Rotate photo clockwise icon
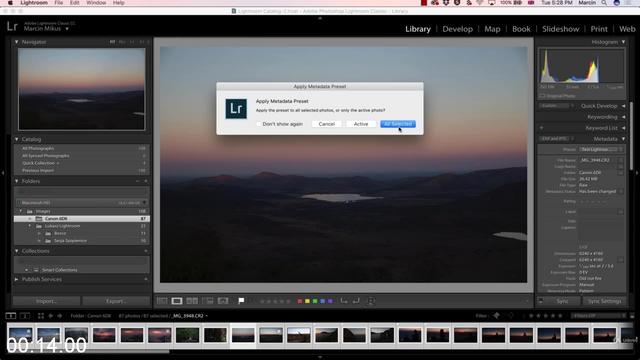 click(356, 301)
